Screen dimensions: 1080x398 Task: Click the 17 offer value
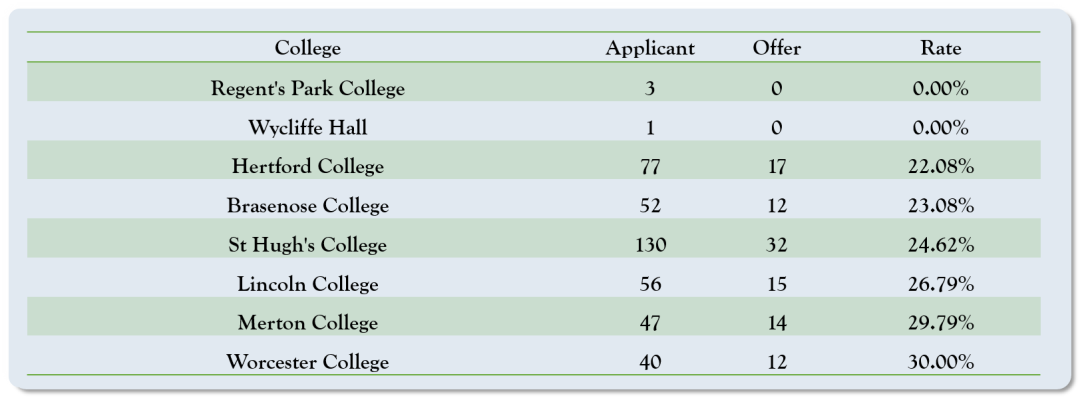pos(776,167)
